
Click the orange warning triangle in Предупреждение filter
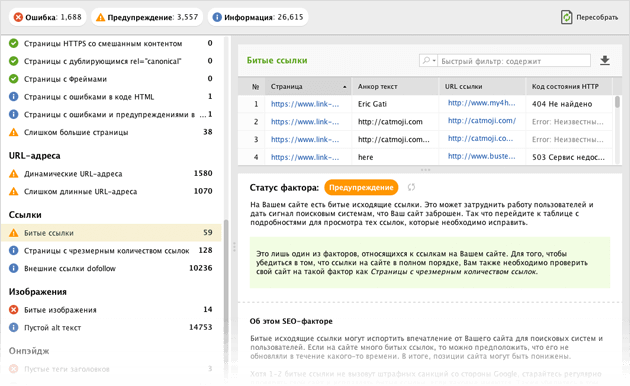point(100,17)
